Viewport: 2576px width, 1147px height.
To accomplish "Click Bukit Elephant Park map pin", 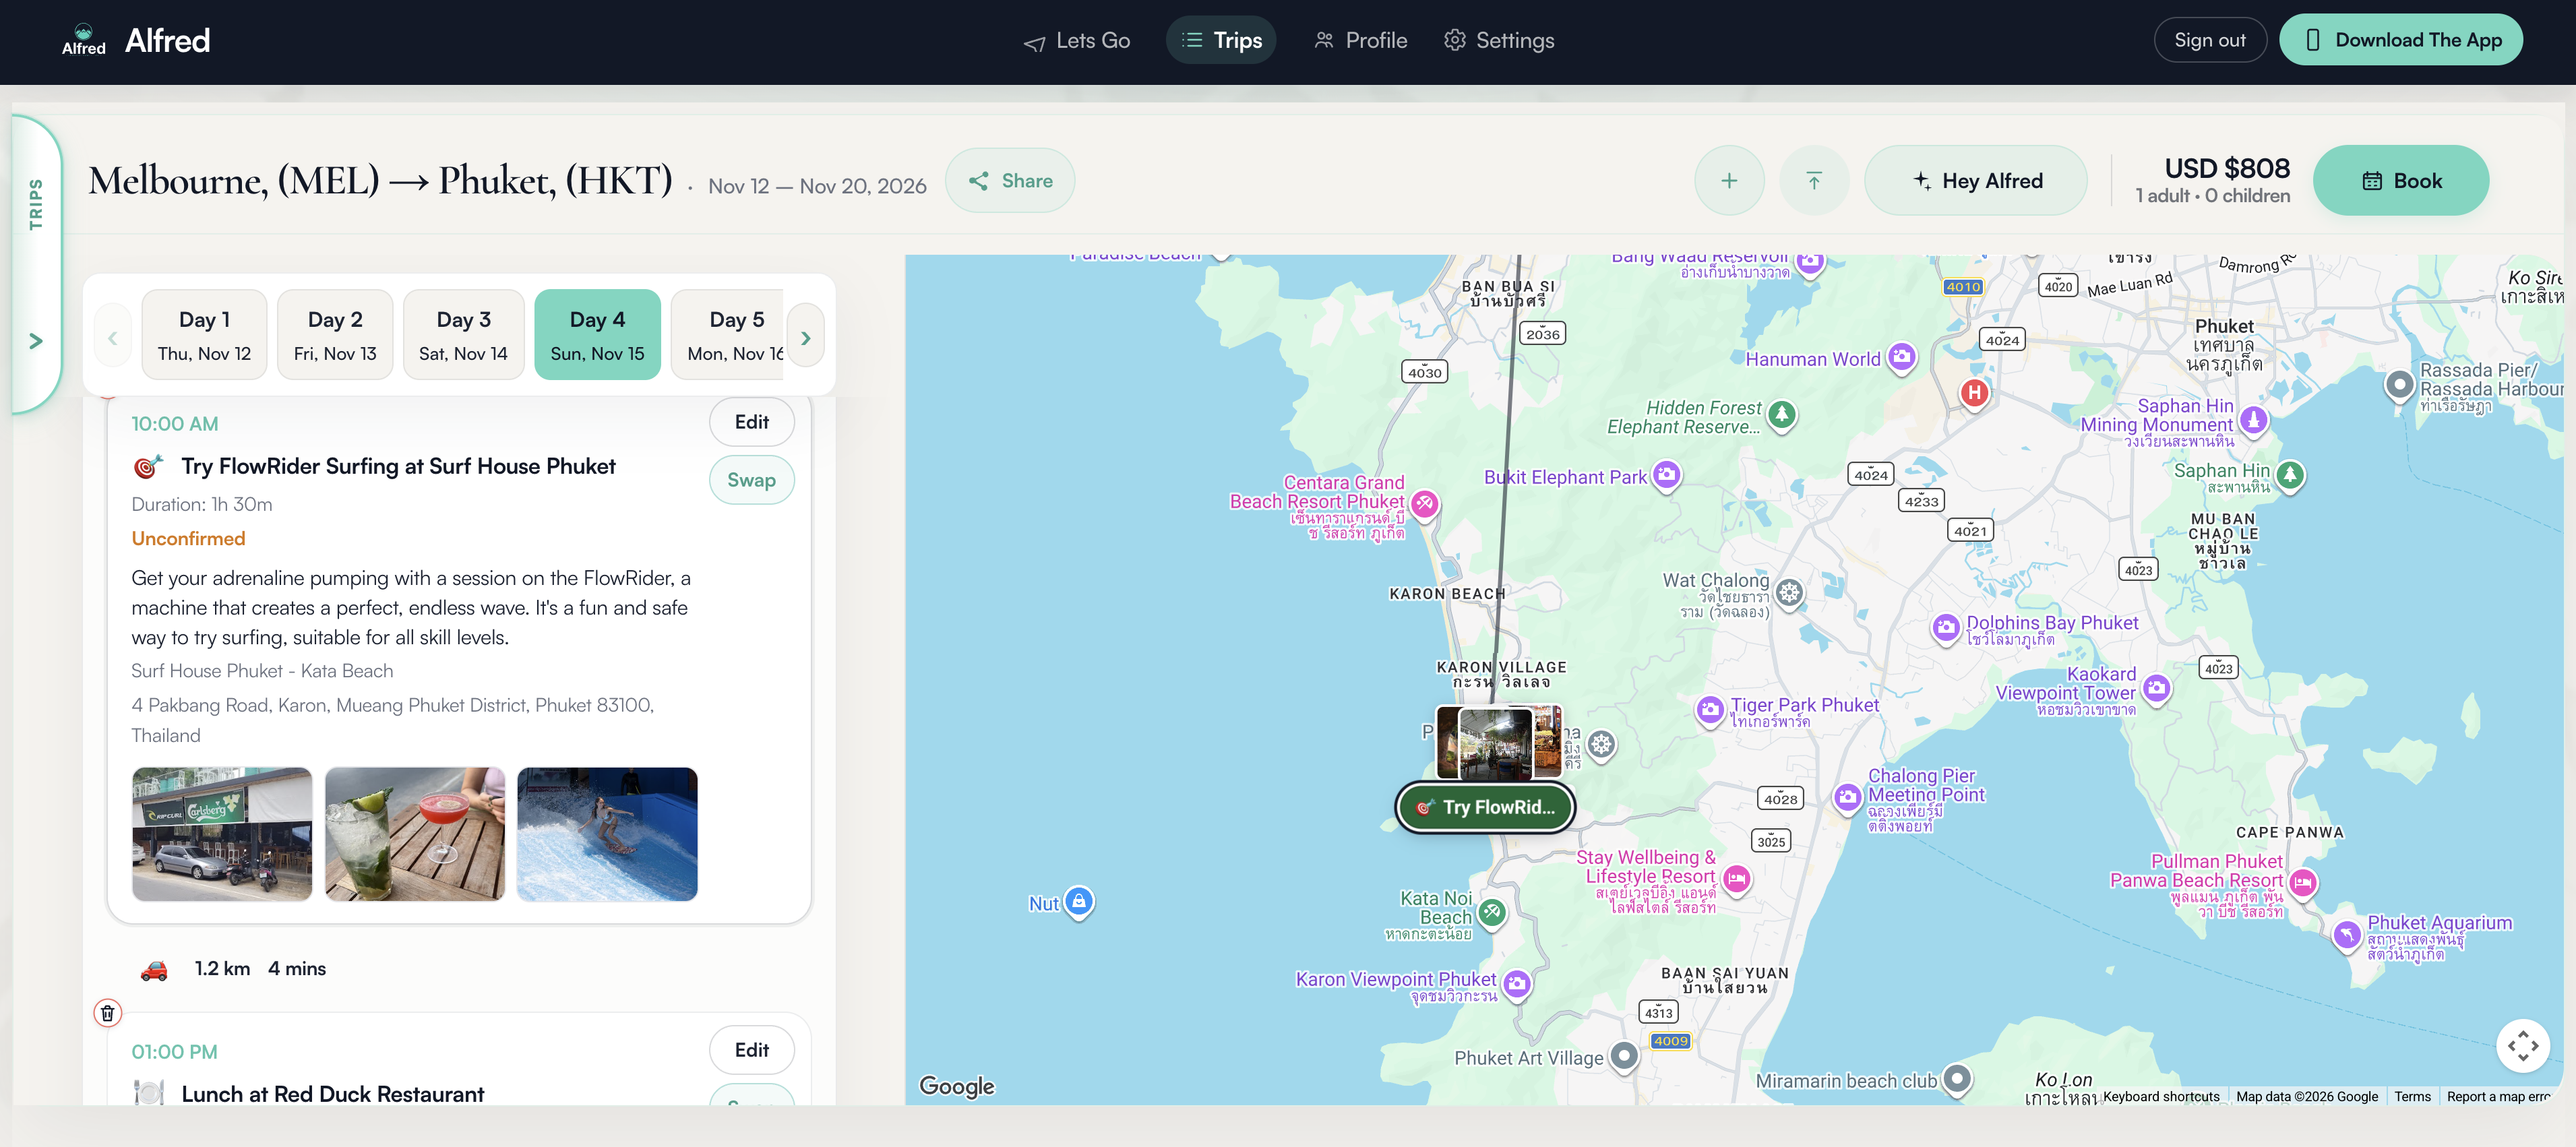I will pyautogui.click(x=1666, y=476).
